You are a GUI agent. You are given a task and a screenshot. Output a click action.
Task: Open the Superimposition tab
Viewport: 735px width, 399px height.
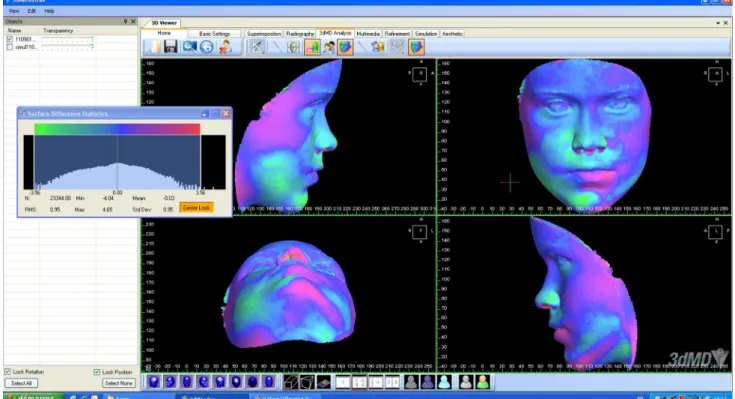263,34
